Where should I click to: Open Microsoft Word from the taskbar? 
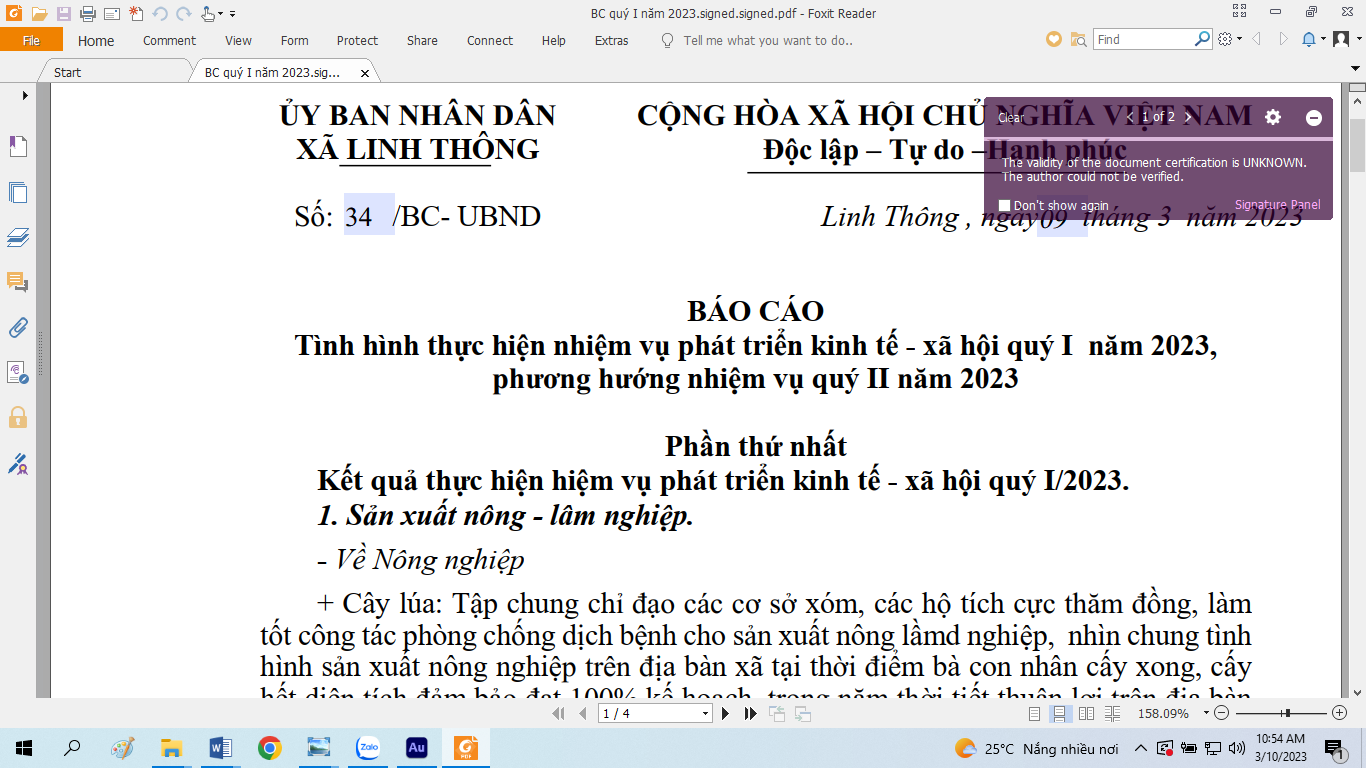(220, 747)
